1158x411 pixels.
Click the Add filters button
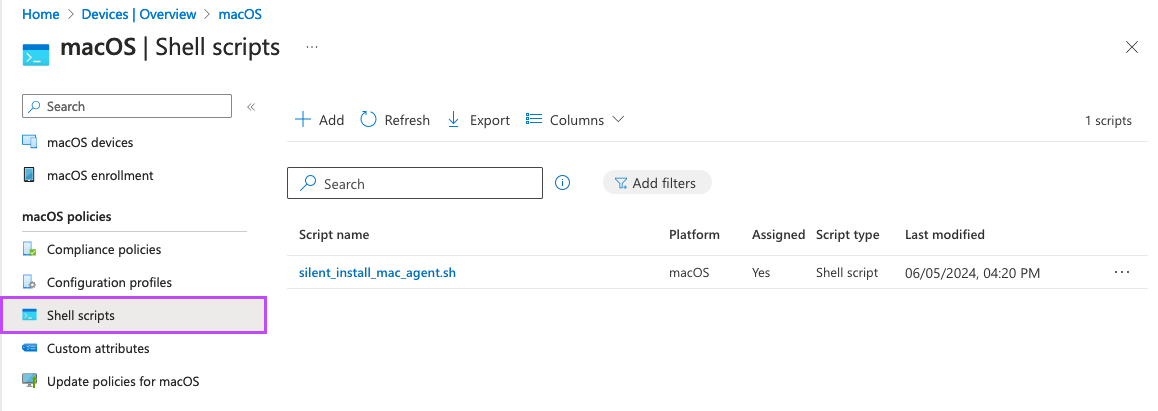coord(656,183)
